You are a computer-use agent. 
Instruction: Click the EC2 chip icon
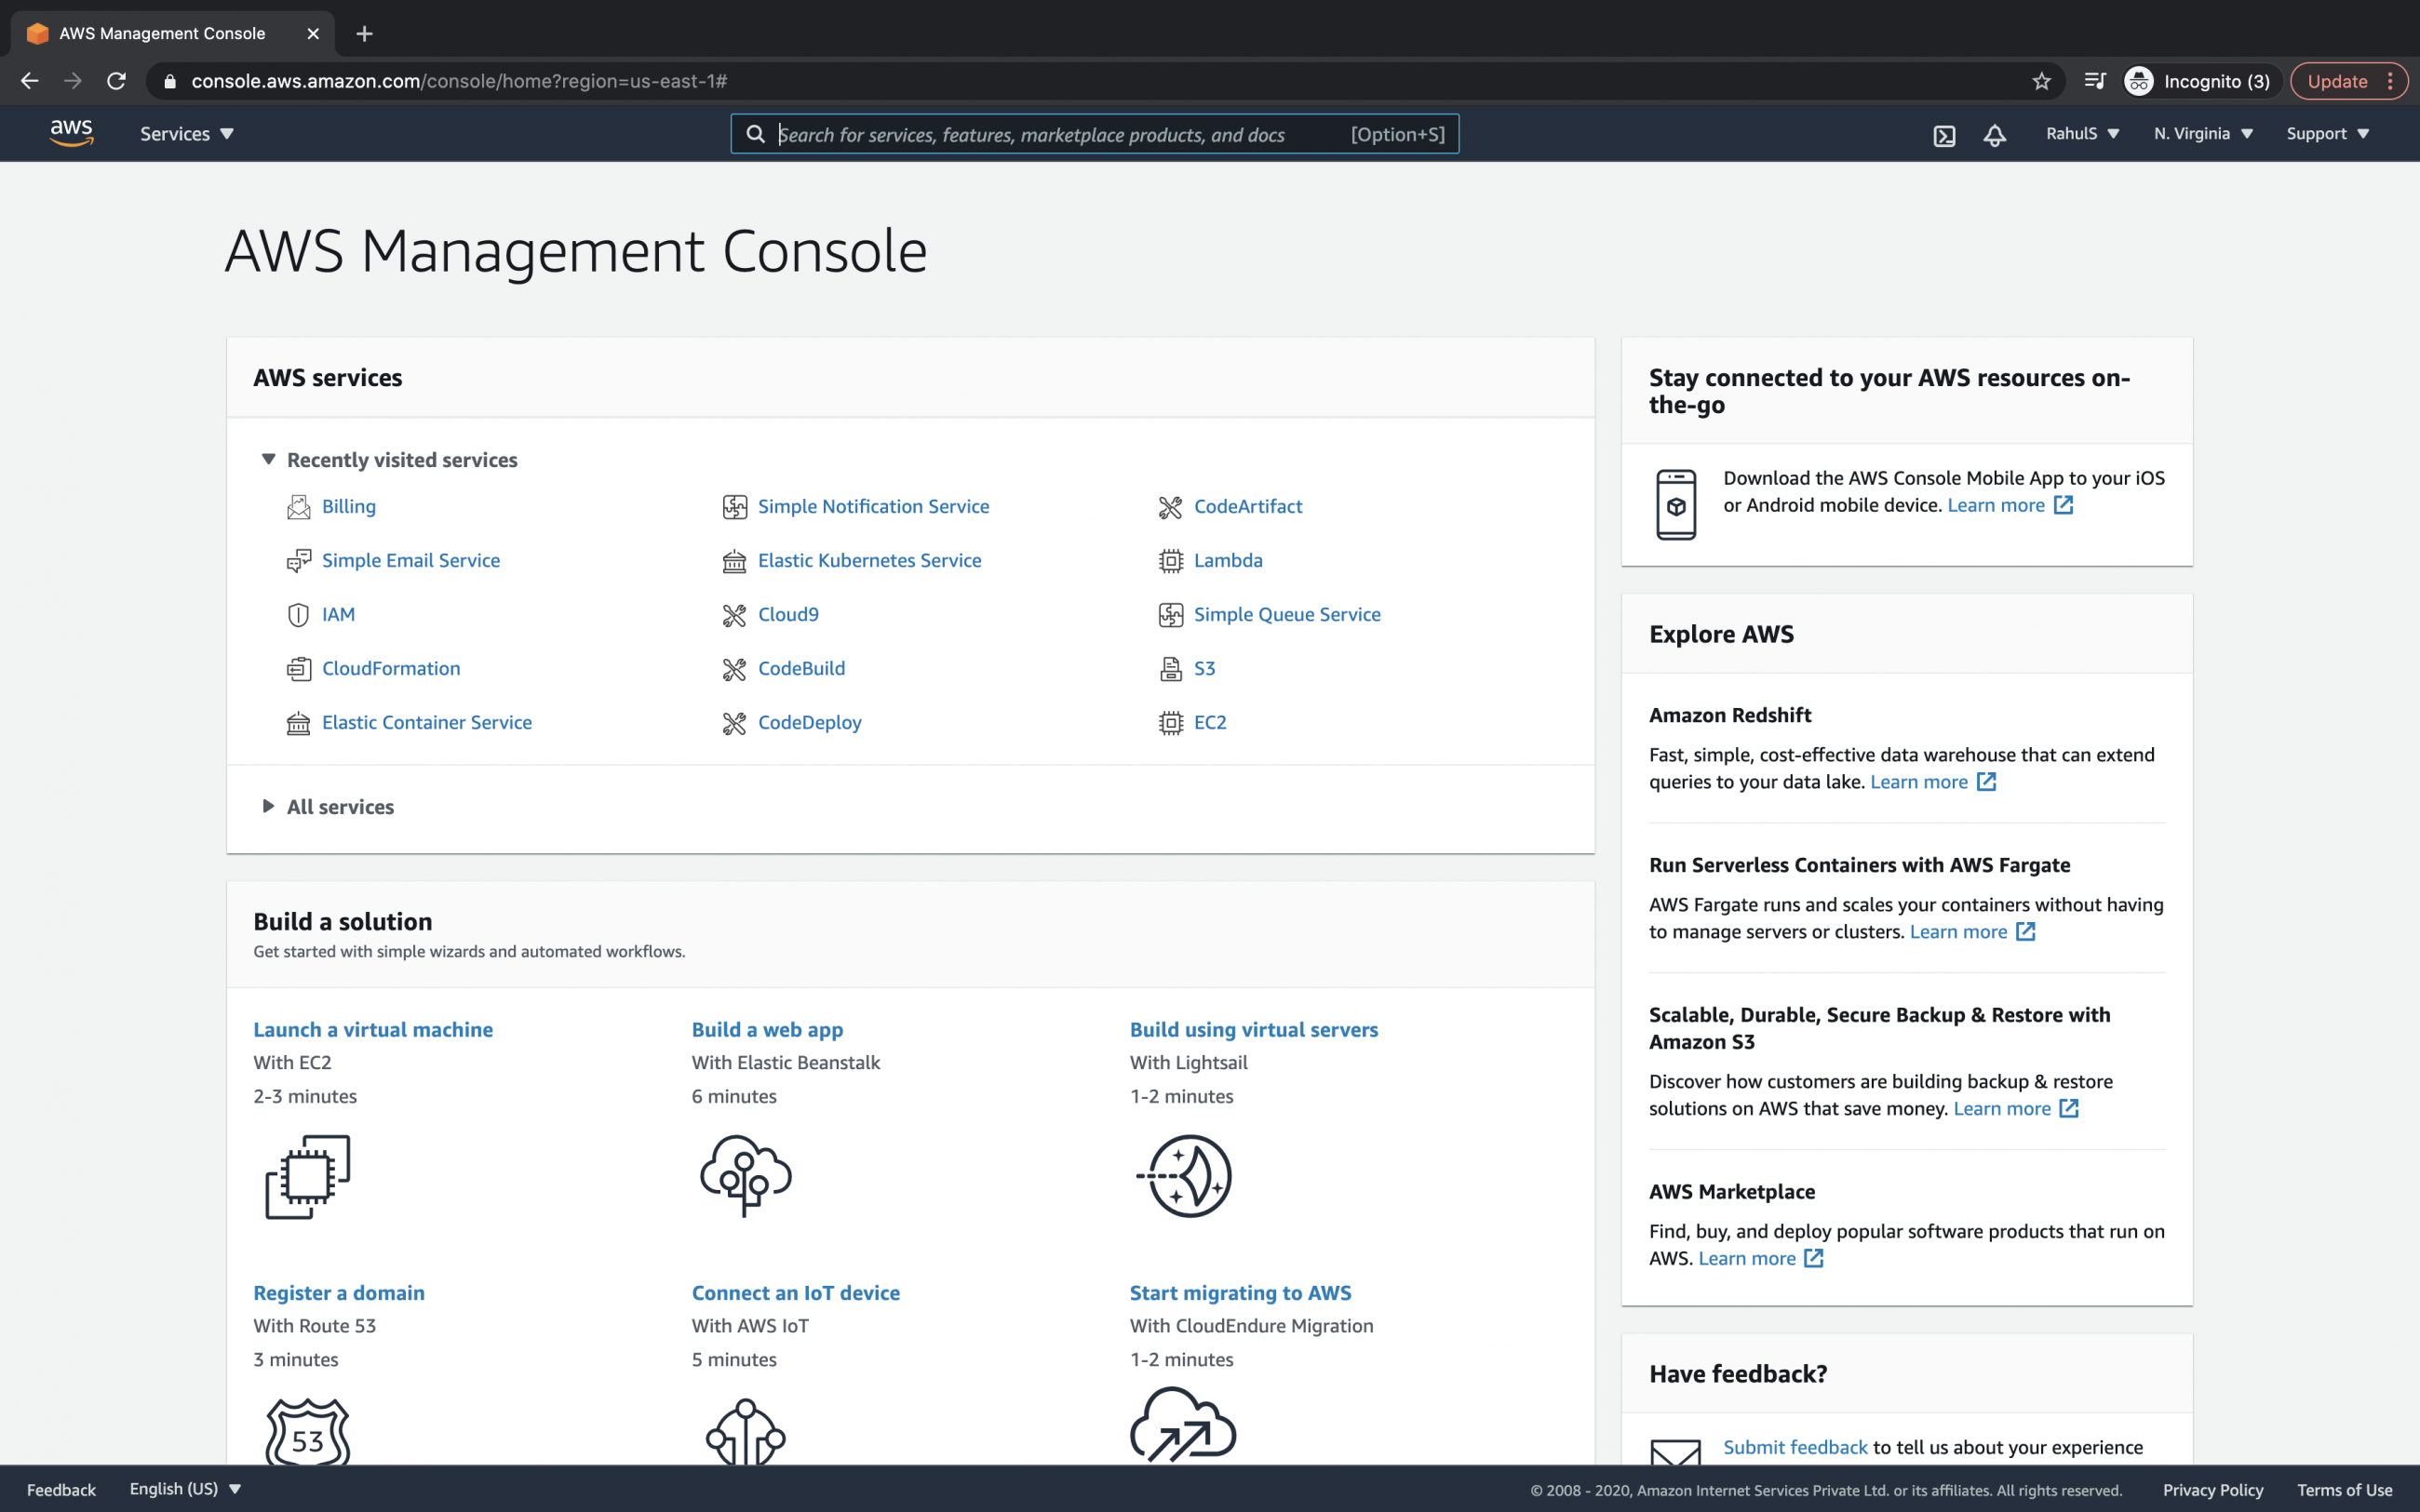tap(1170, 722)
